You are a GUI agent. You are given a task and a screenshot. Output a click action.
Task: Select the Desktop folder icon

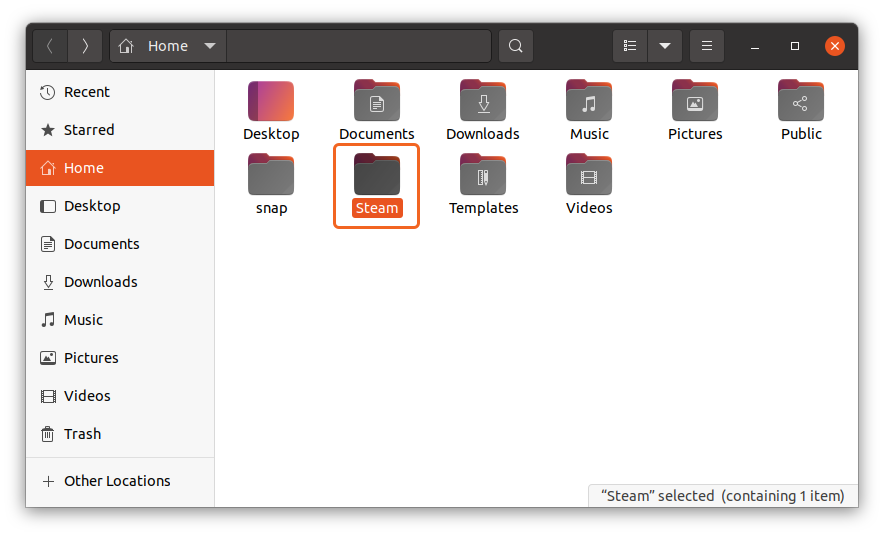coord(271,101)
